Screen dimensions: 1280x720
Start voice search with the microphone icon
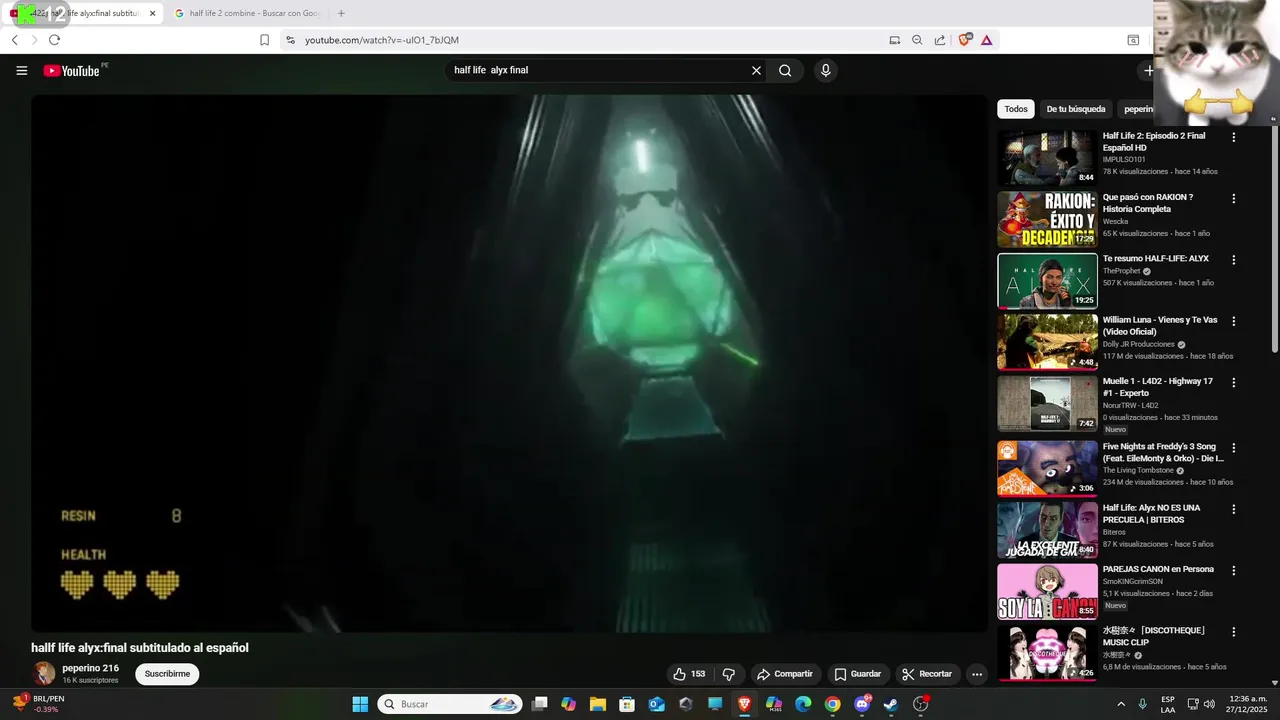825,70
